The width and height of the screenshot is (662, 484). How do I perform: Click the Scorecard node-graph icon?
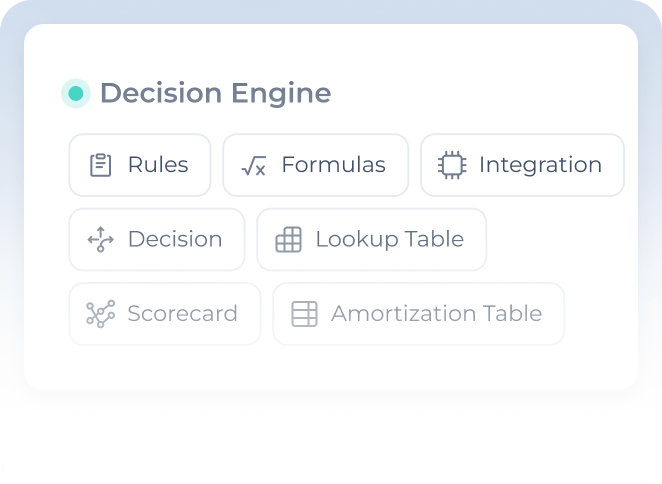pyautogui.click(x=100, y=314)
